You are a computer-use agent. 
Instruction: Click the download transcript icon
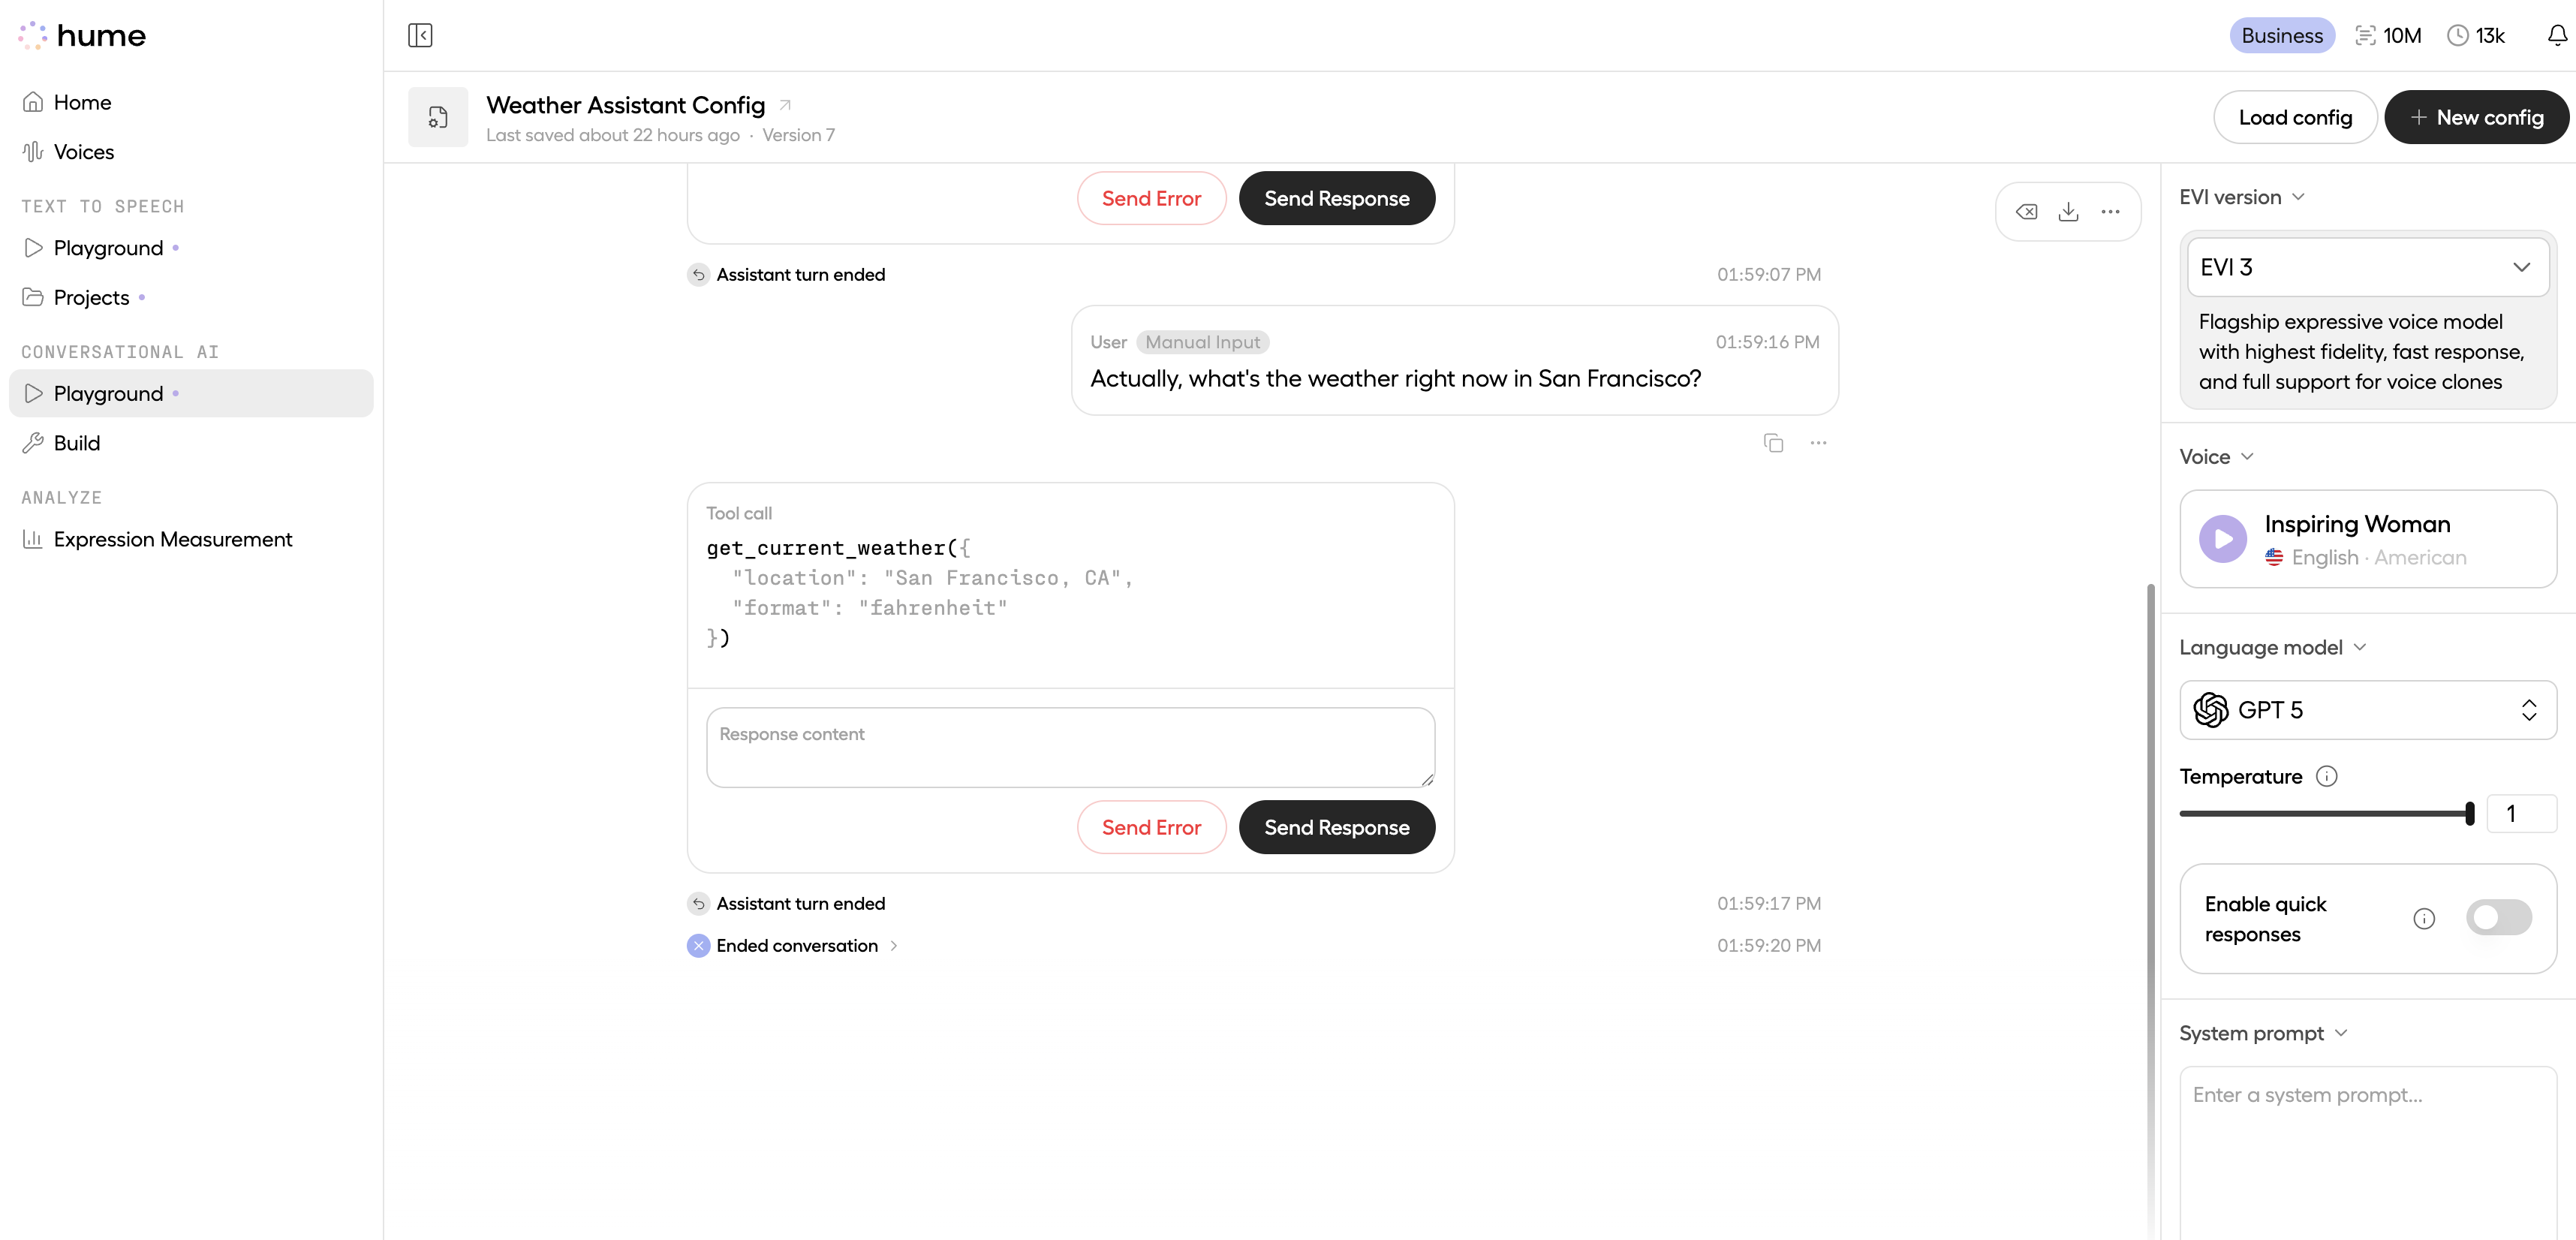(x=2068, y=212)
